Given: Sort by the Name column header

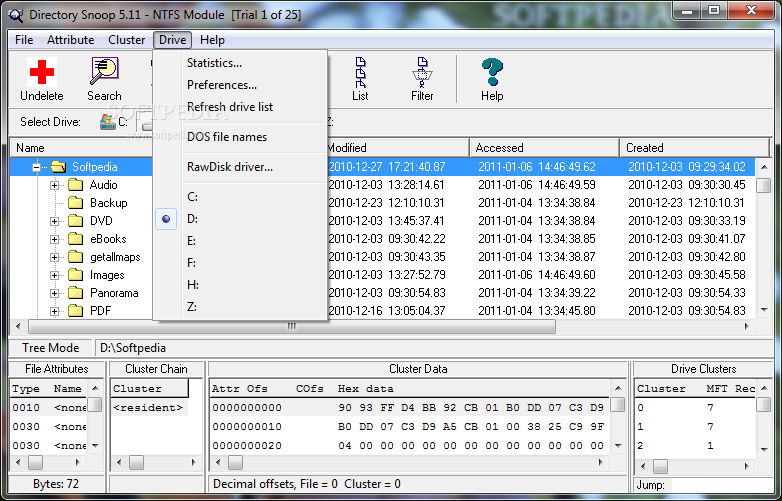Looking at the screenshot, I should click(x=82, y=148).
